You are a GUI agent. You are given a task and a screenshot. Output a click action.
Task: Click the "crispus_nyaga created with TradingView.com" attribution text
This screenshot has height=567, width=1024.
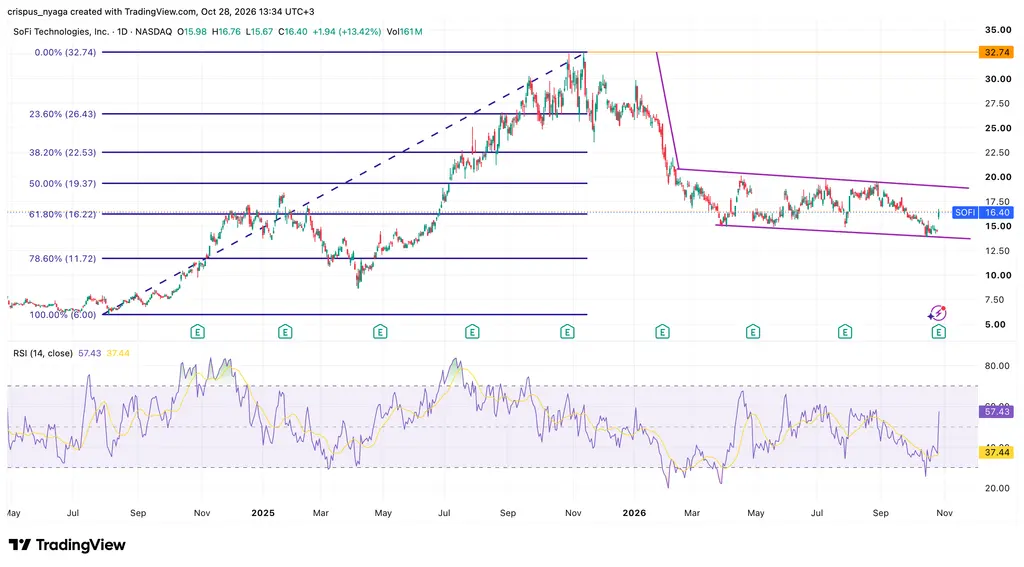[x=102, y=12]
